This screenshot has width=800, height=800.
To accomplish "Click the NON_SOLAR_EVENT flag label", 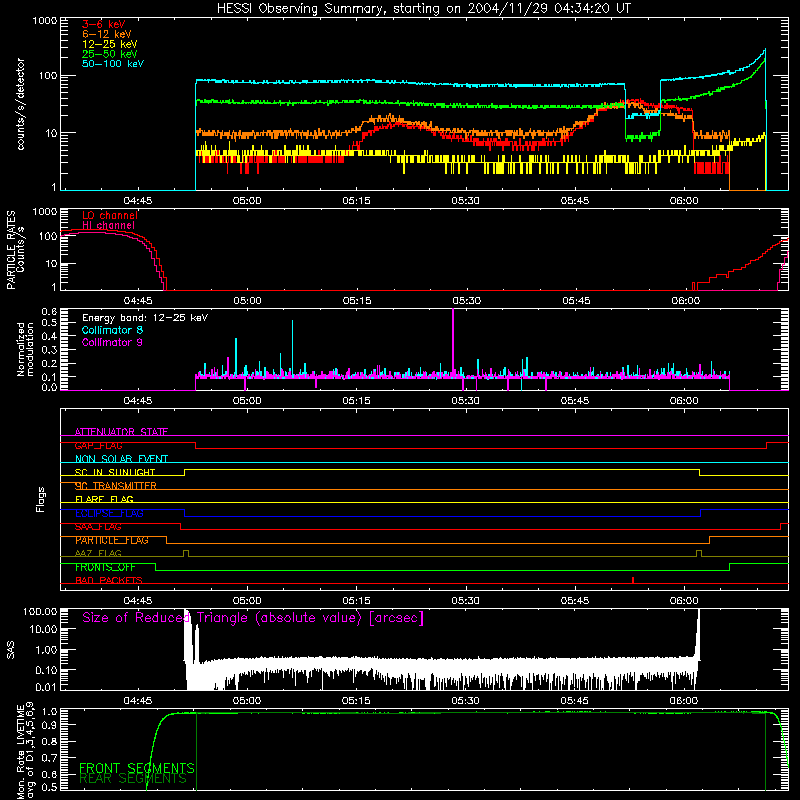I will click(x=121, y=459).
